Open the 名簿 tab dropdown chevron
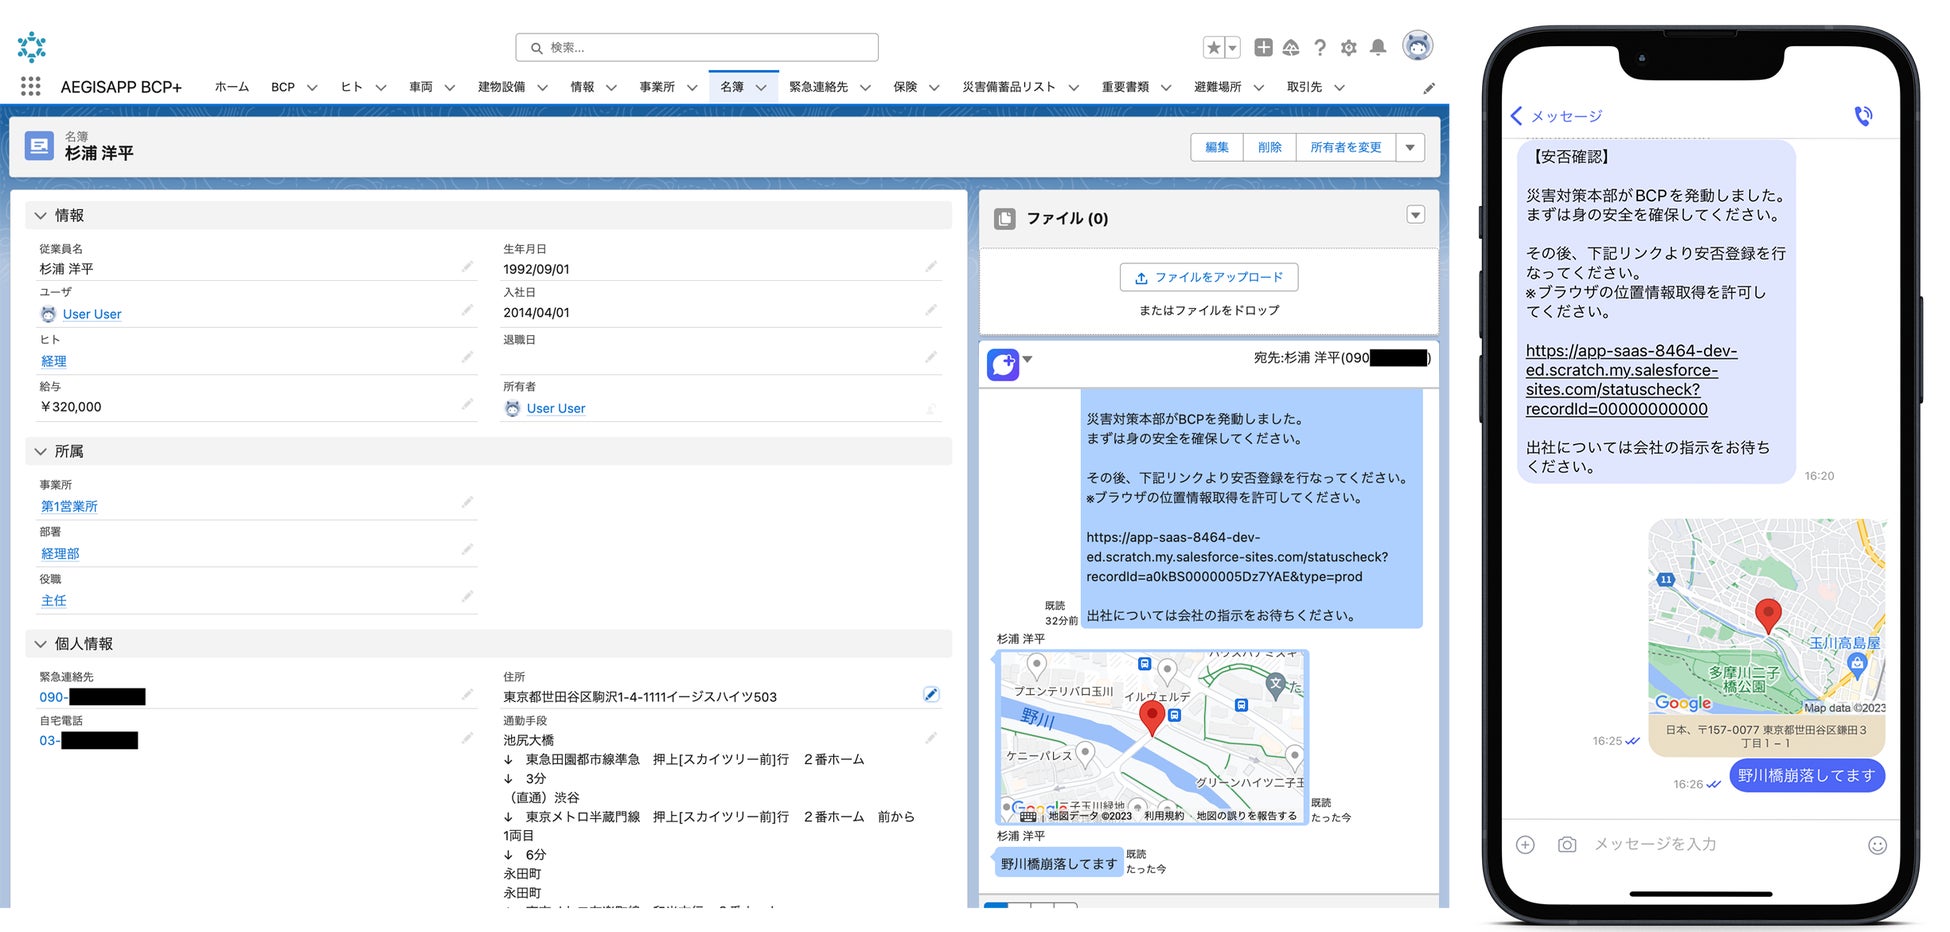The width and height of the screenshot is (1950, 932). [x=761, y=88]
